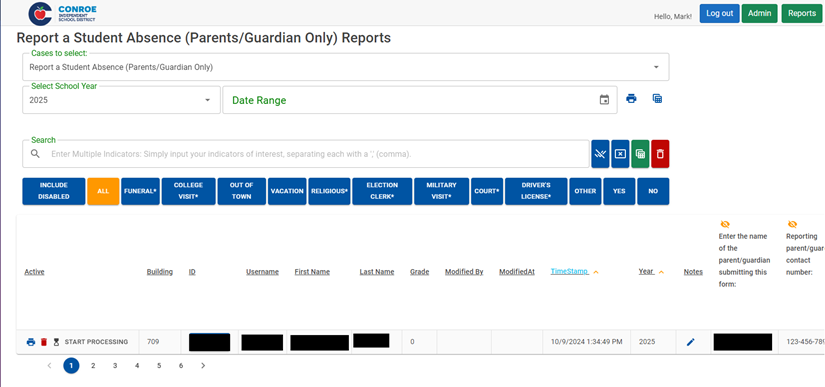This screenshot has height=387, width=825.
Task: Clear the search with the X box button
Action: 620,154
